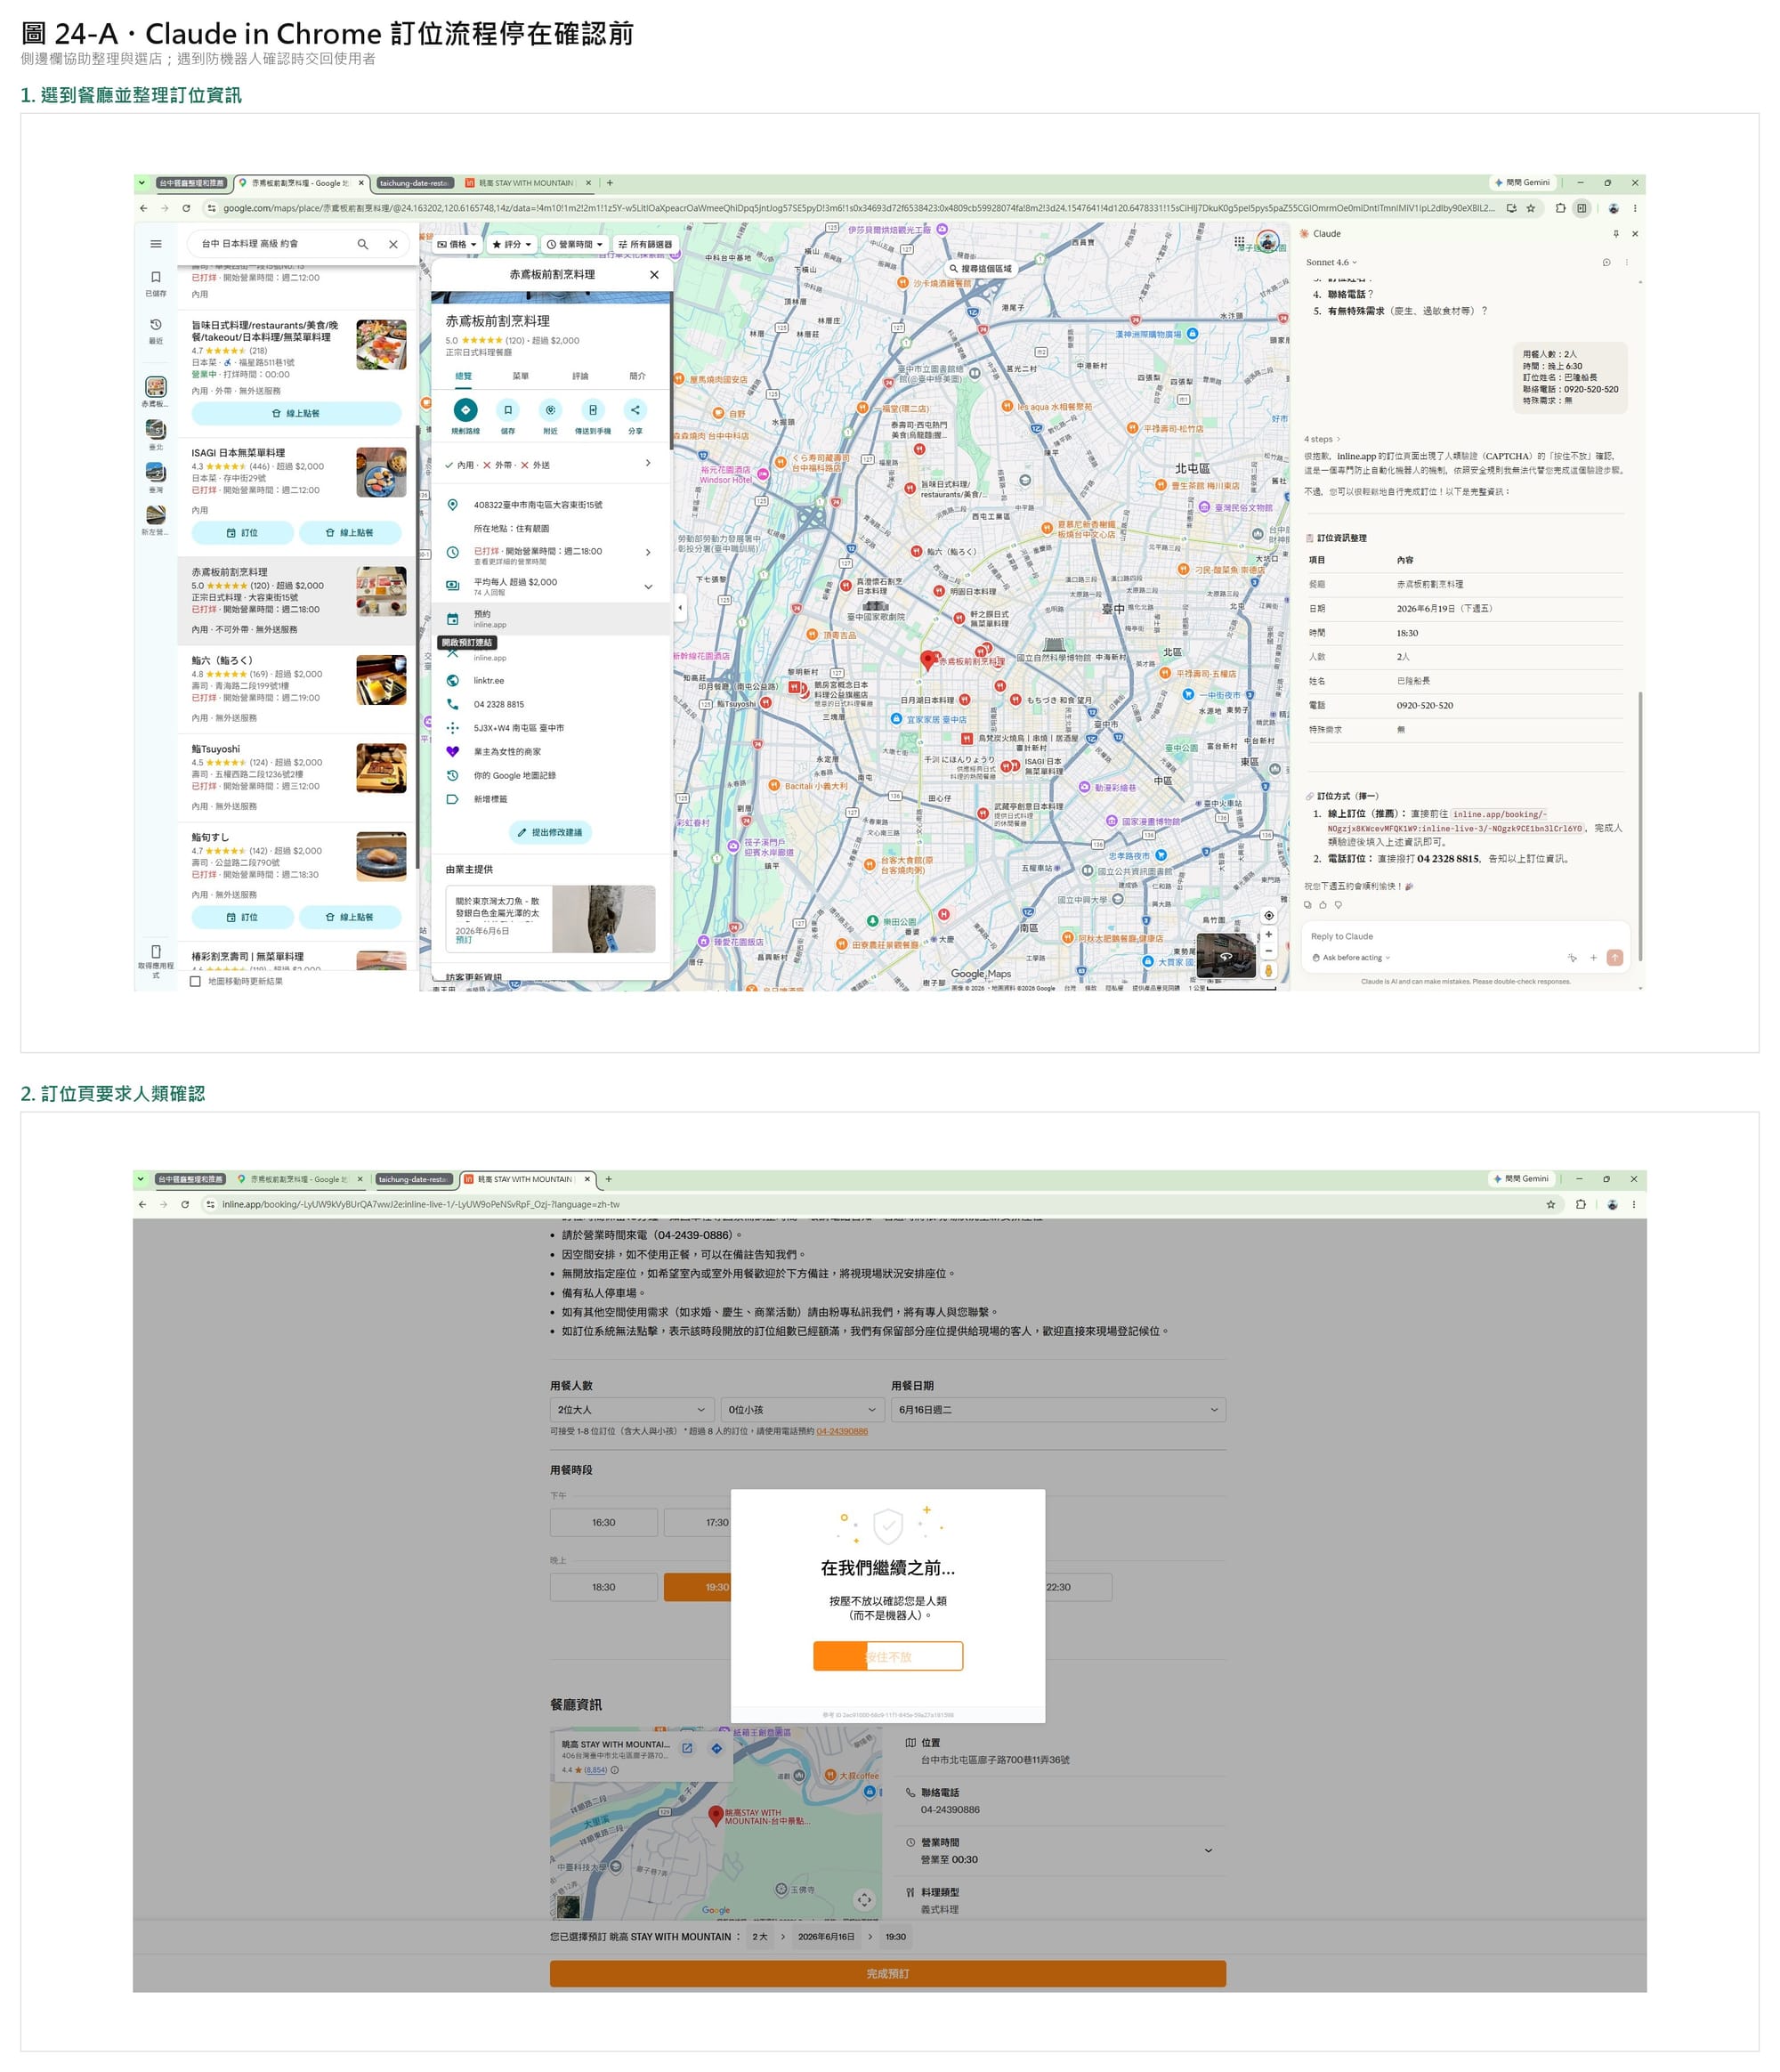1780x2072 pixels.
Task: Open the Sonnet 4.6 model selector
Action: (1331, 262)
